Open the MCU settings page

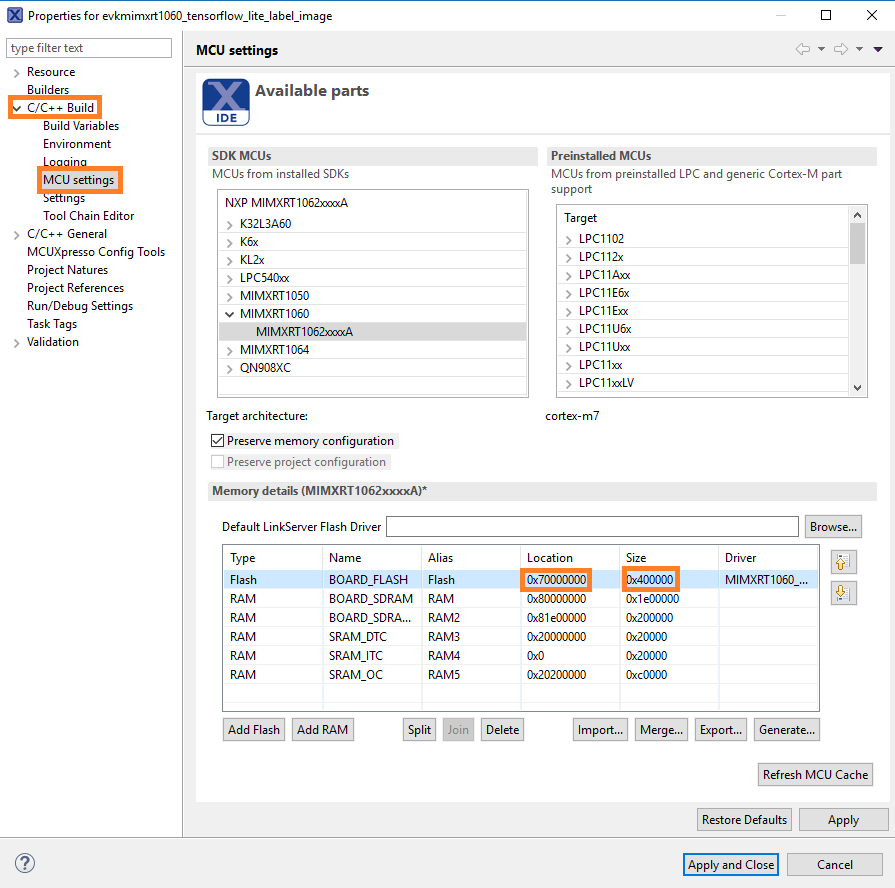[79, 180]
